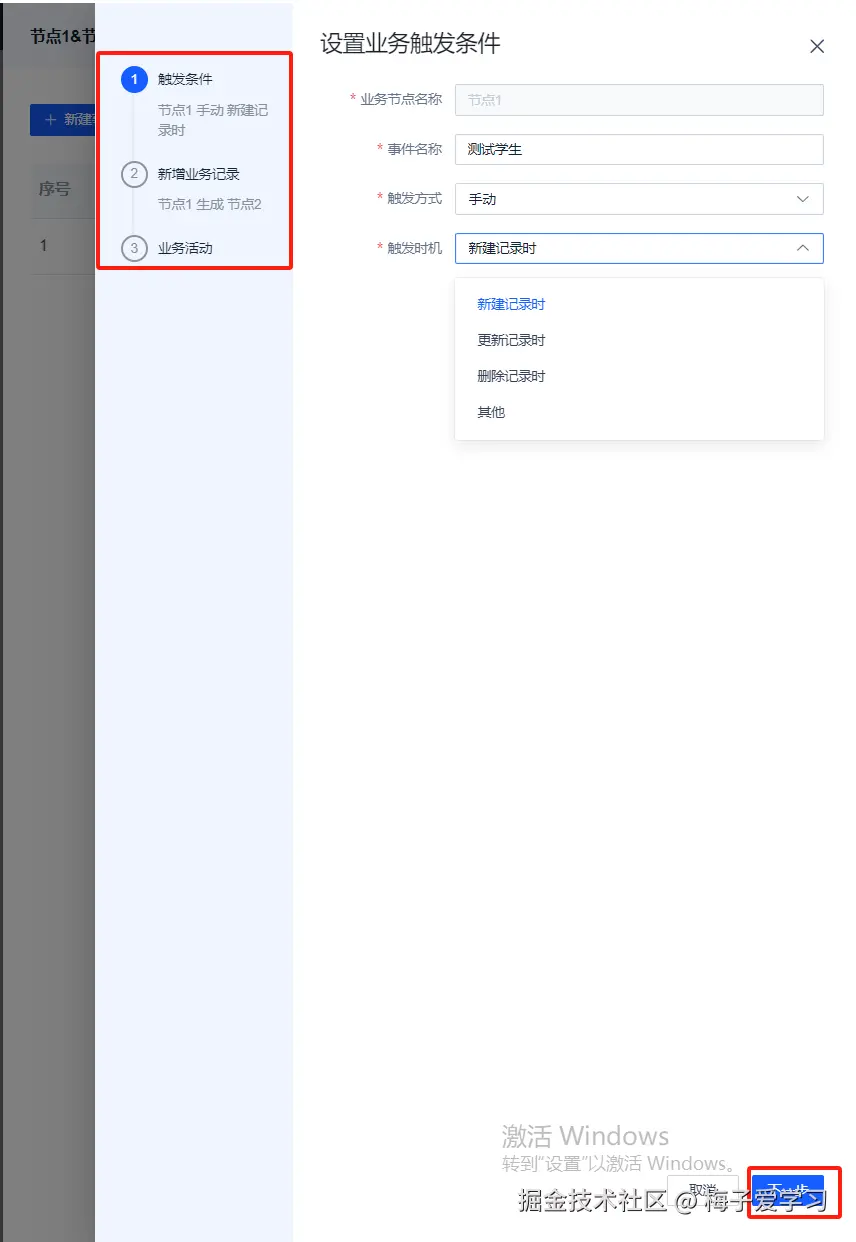This screenshot has width=856, height=1242.
Task: Click step description 节点1 手动 新建记录时
Action: coord(213,120)
